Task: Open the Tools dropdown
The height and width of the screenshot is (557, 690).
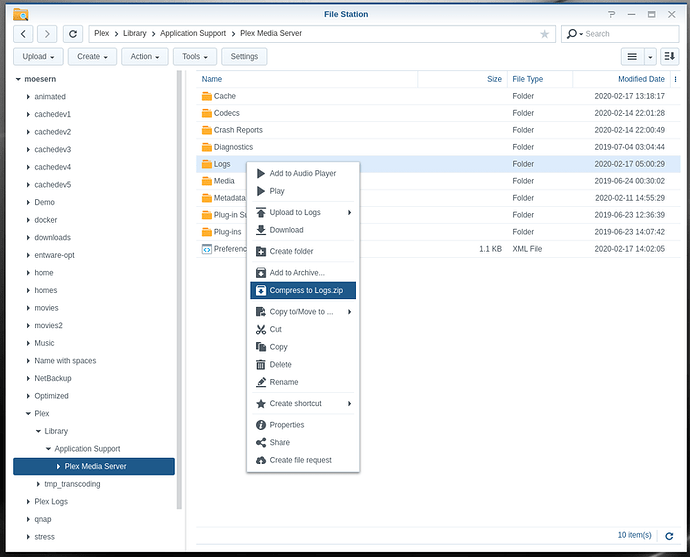Action: (x=195, y=56)
